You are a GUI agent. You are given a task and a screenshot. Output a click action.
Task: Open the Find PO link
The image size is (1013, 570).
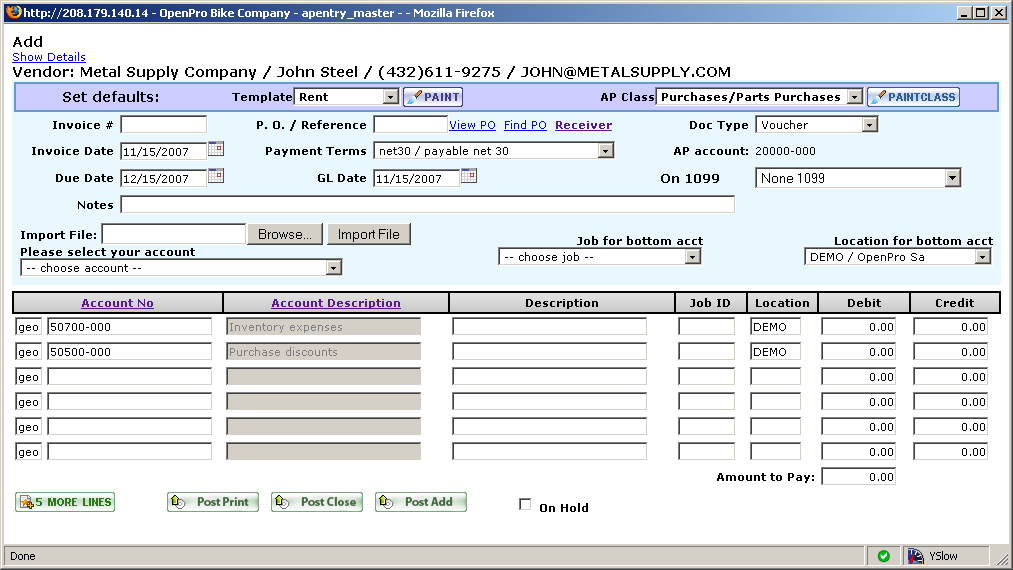point(525,125)
